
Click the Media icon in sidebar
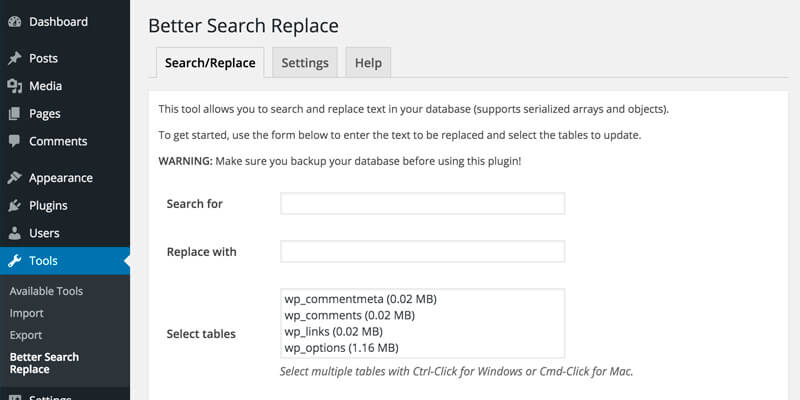(14, 87)
